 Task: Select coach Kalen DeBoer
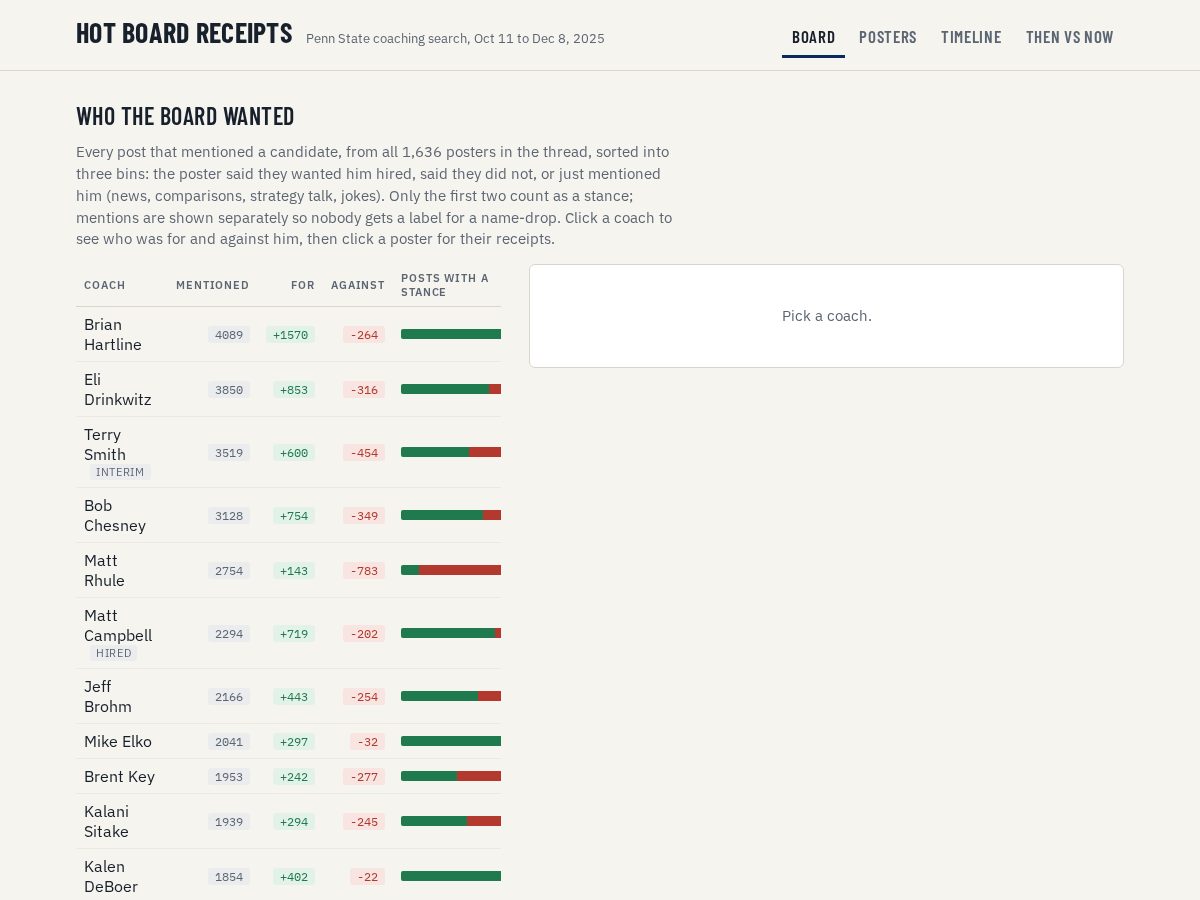(288, 876)
